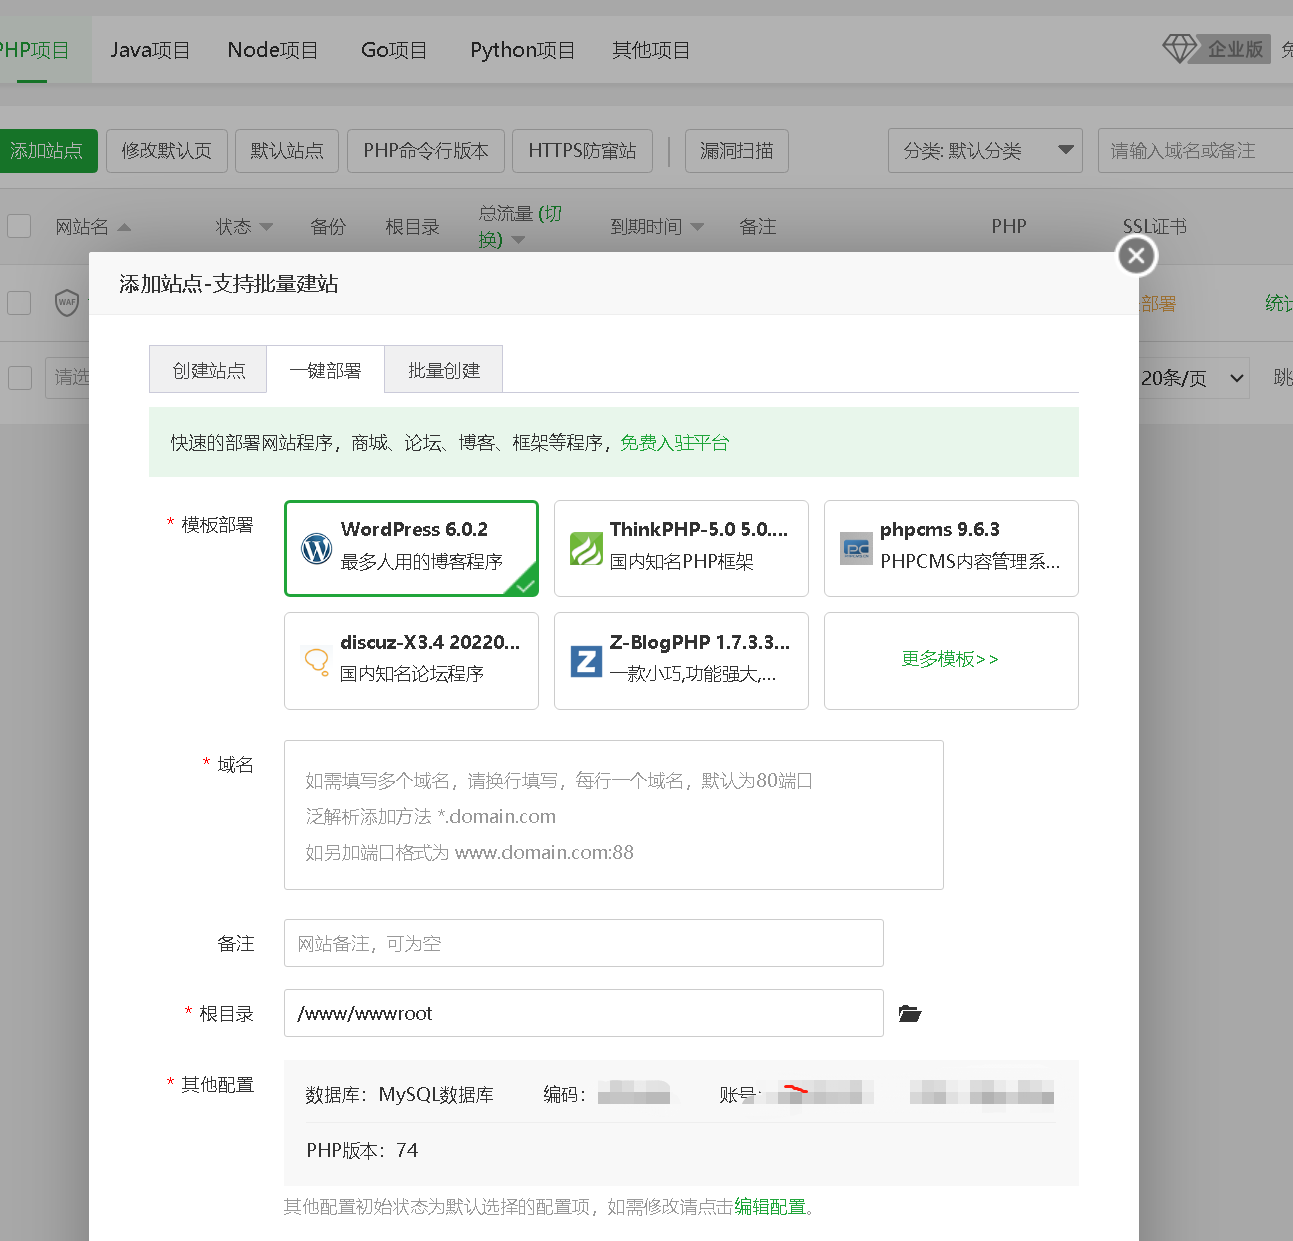Click the green 添加站点 button
The height and width of the screenshot is (1241, 1293).
click(47, 151)
